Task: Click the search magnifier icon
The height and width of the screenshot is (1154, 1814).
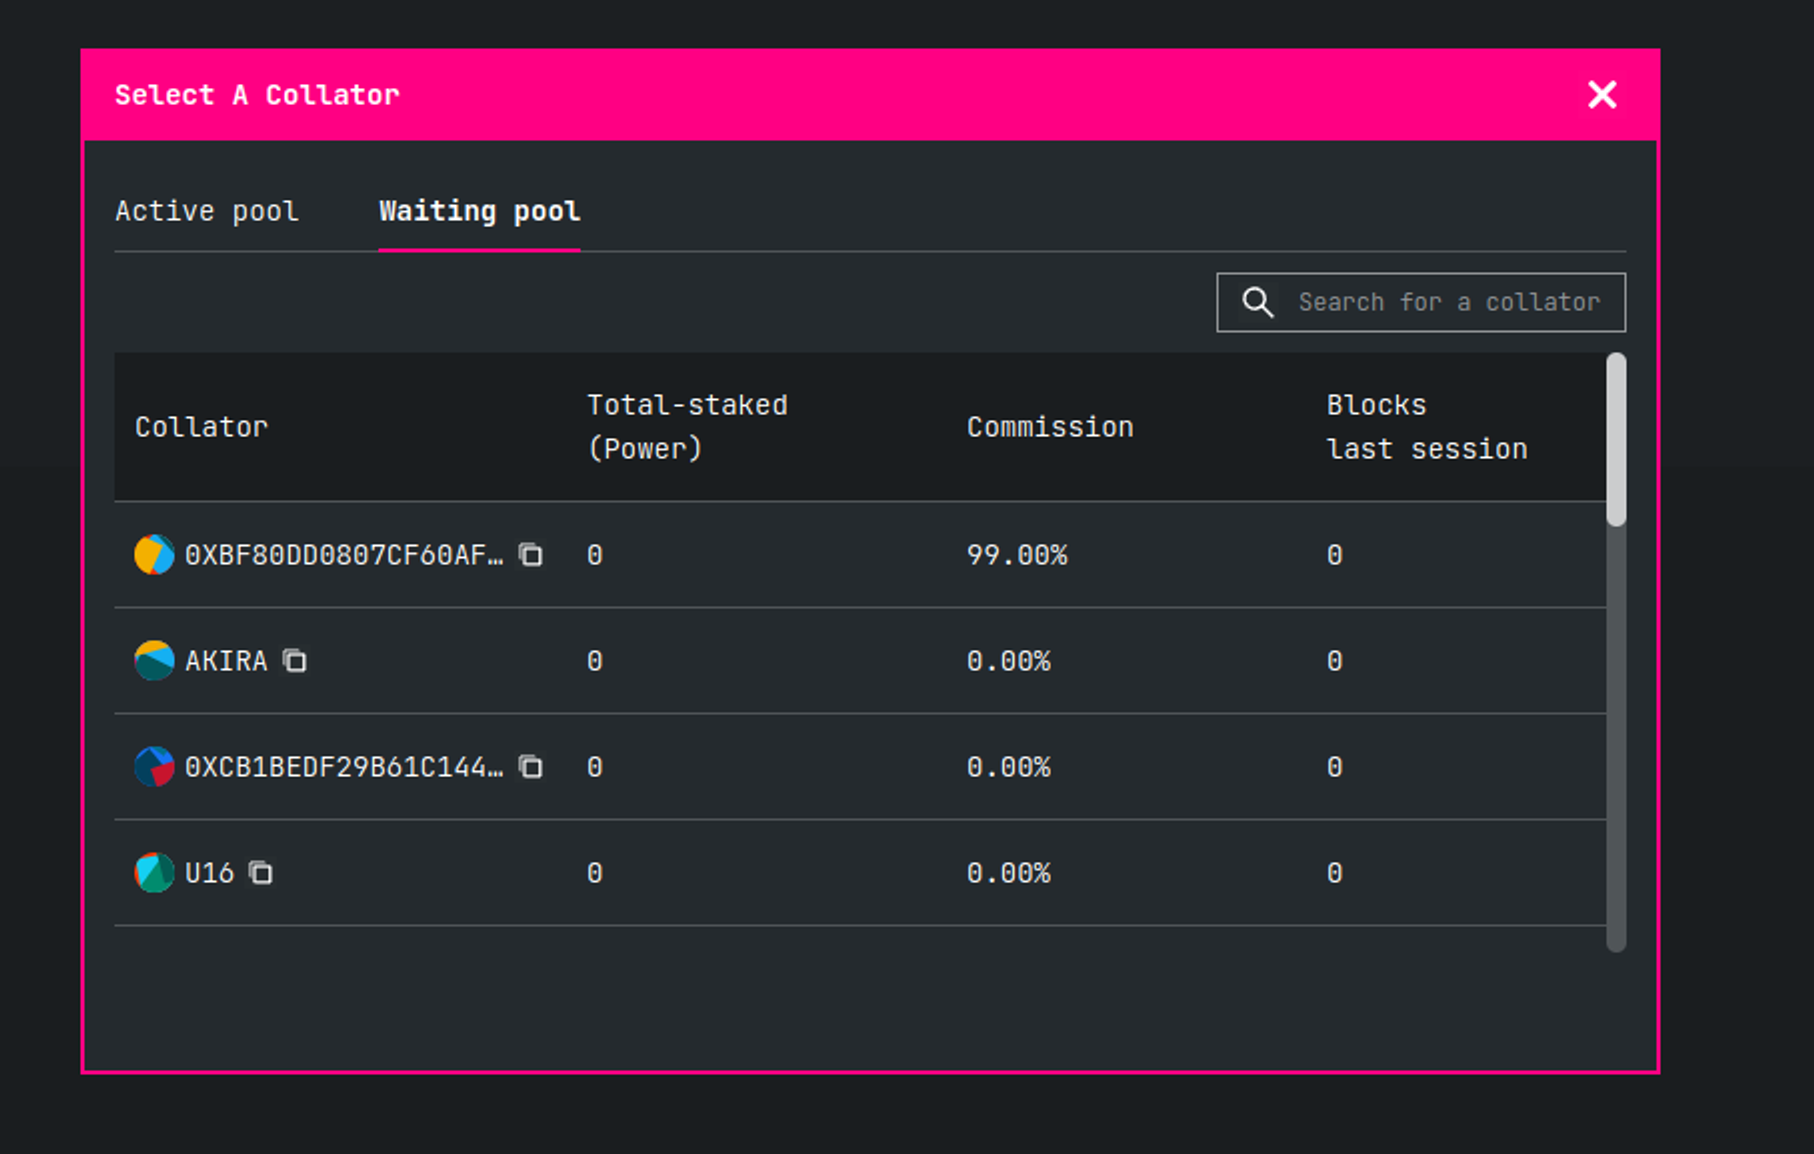Action: click(x=1257, y=302)
